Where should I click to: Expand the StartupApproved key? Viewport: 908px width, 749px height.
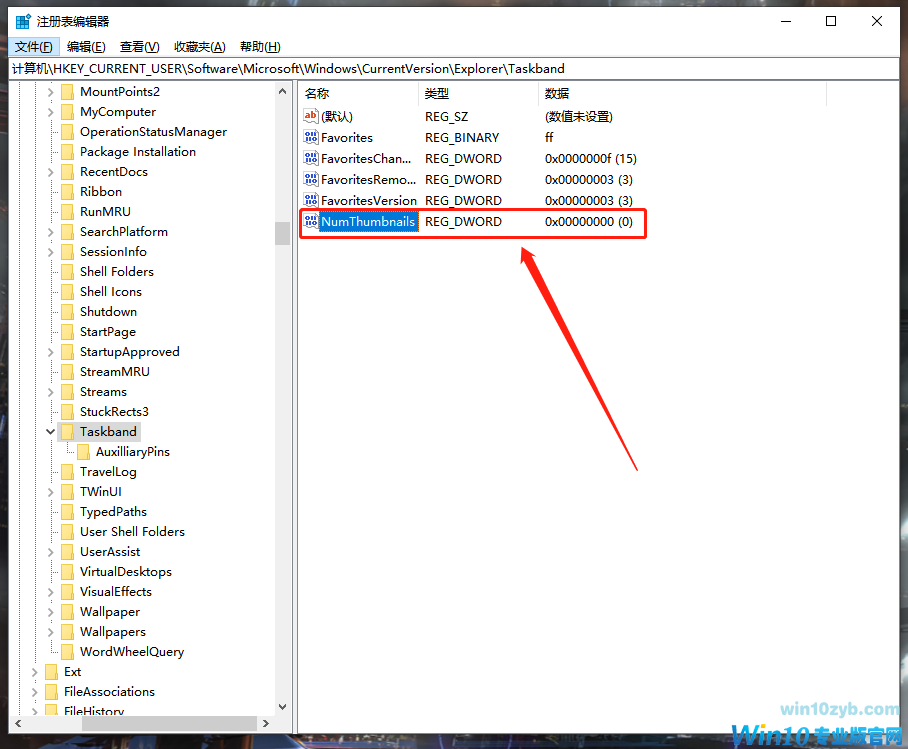[50, 352]
